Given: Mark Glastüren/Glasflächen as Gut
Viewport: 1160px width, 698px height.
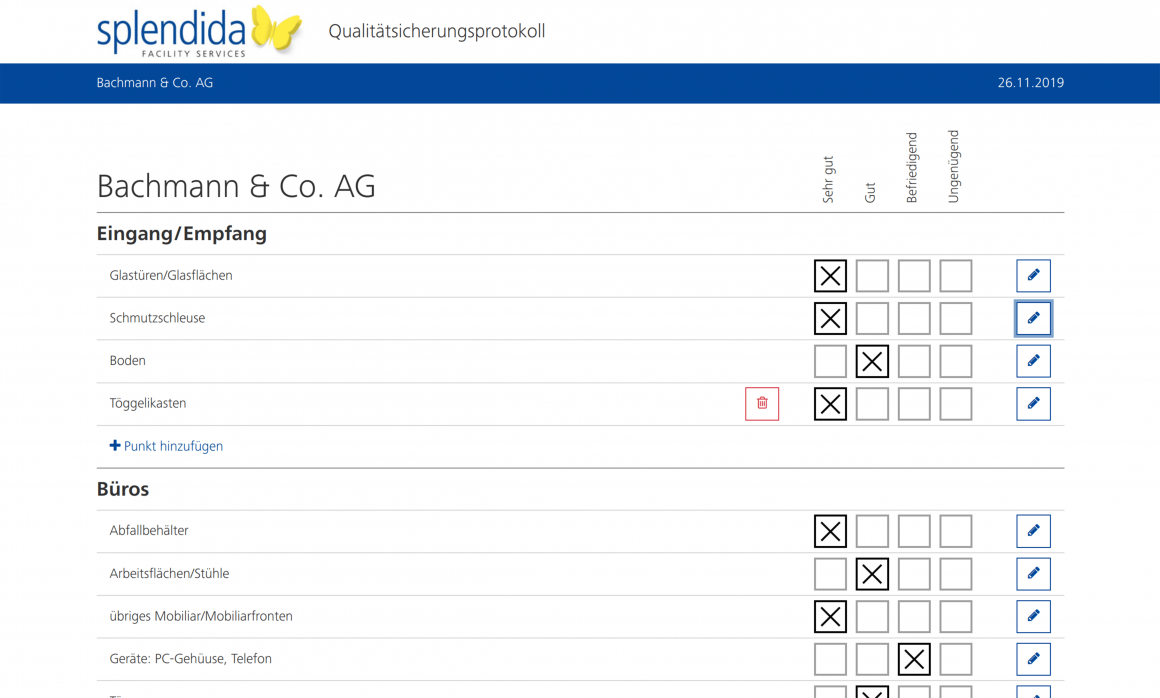Looking at the screenshot, I should tap(872, 276).
